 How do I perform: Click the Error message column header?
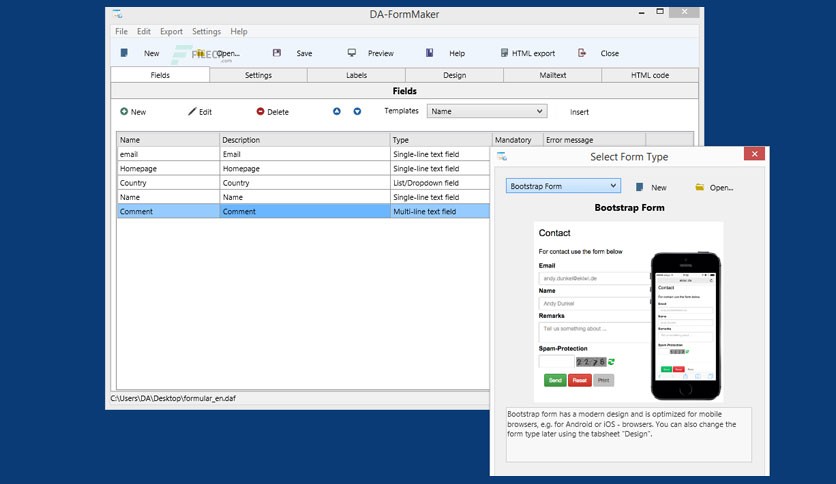coord(594,140)
